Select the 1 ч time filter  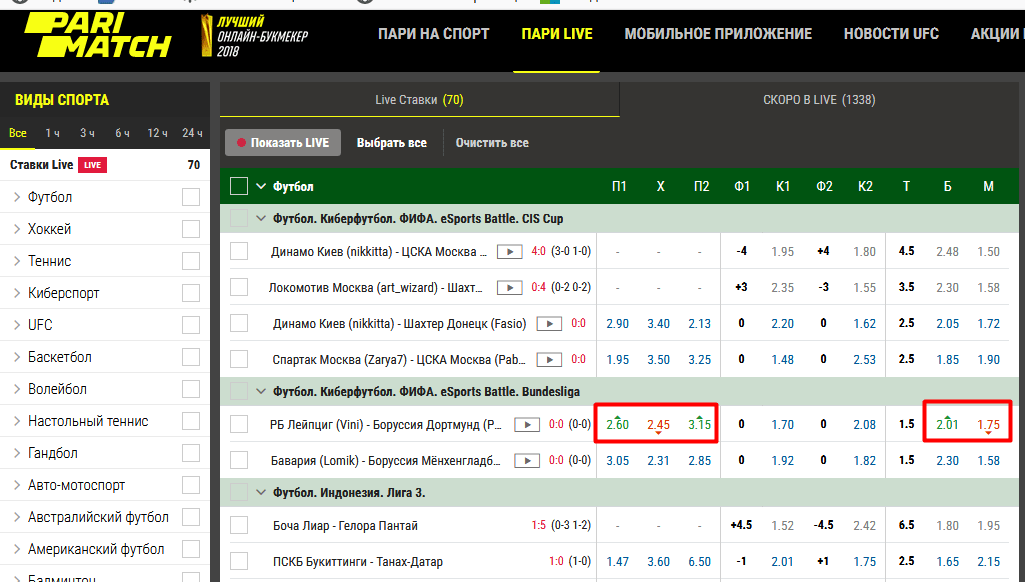(x=52, y=133)
